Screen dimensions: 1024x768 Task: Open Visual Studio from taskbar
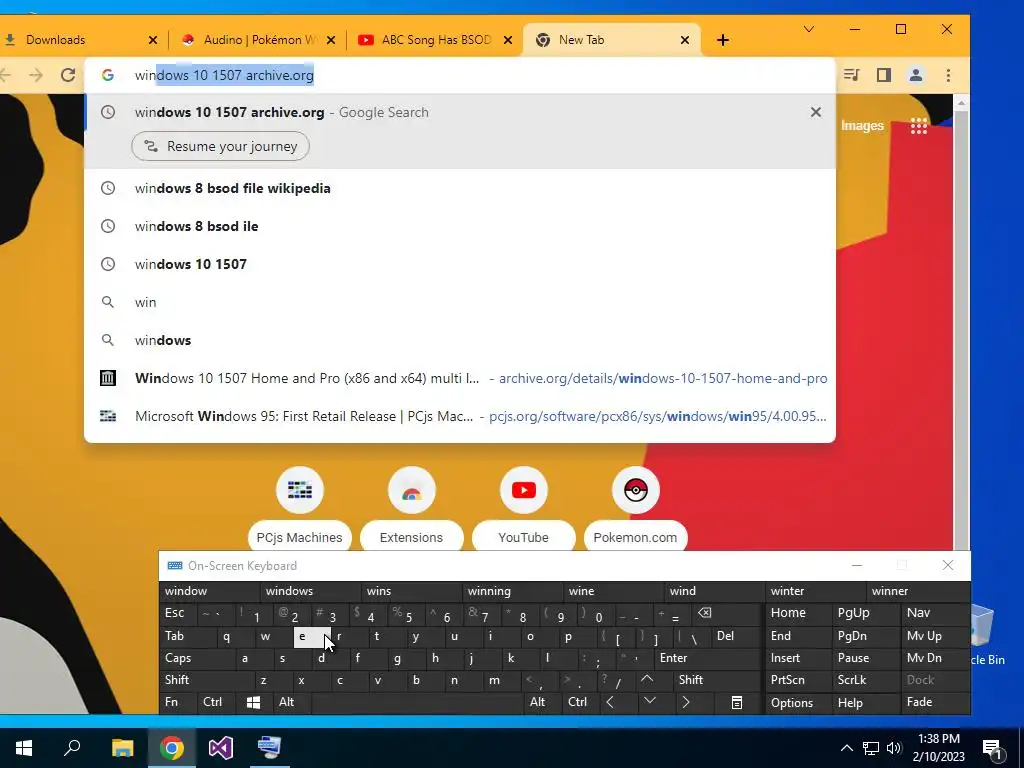coord(221,748)
